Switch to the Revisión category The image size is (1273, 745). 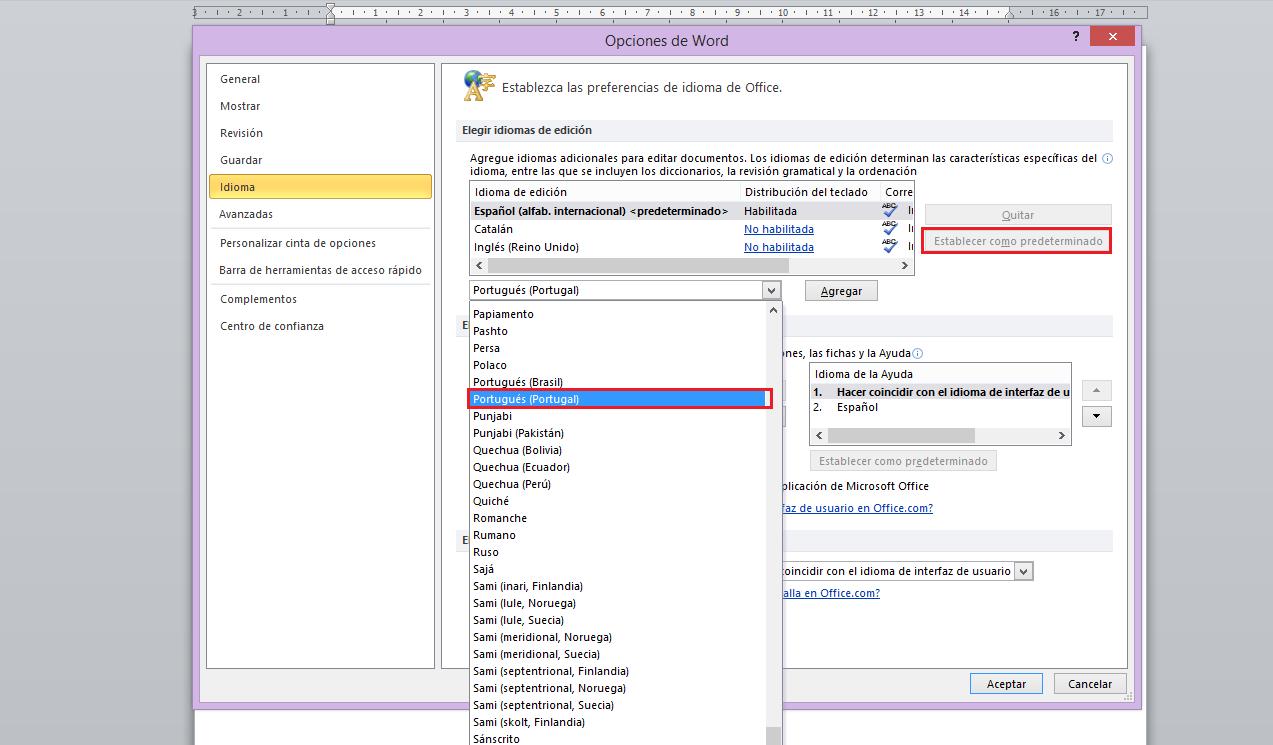(x=242, y=133)
